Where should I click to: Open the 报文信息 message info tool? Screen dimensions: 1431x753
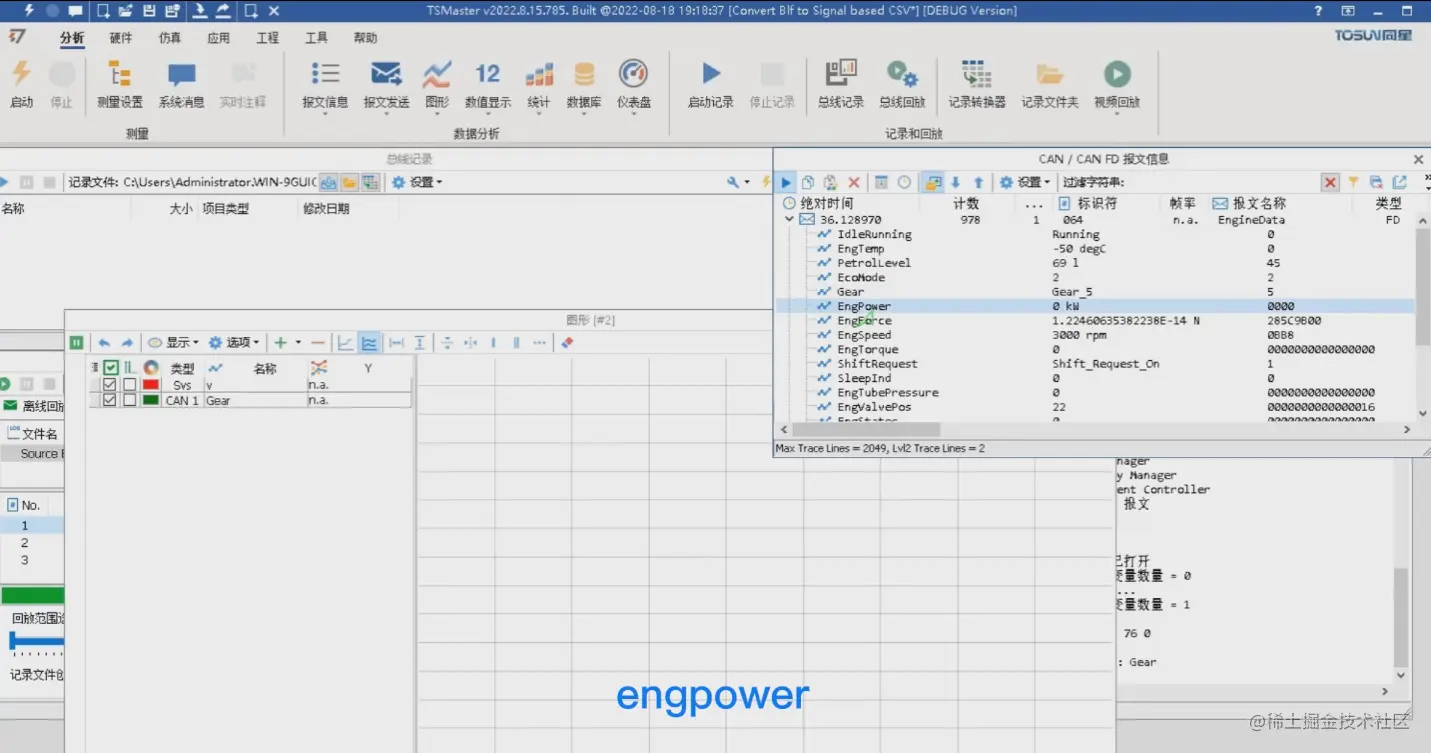325,85
